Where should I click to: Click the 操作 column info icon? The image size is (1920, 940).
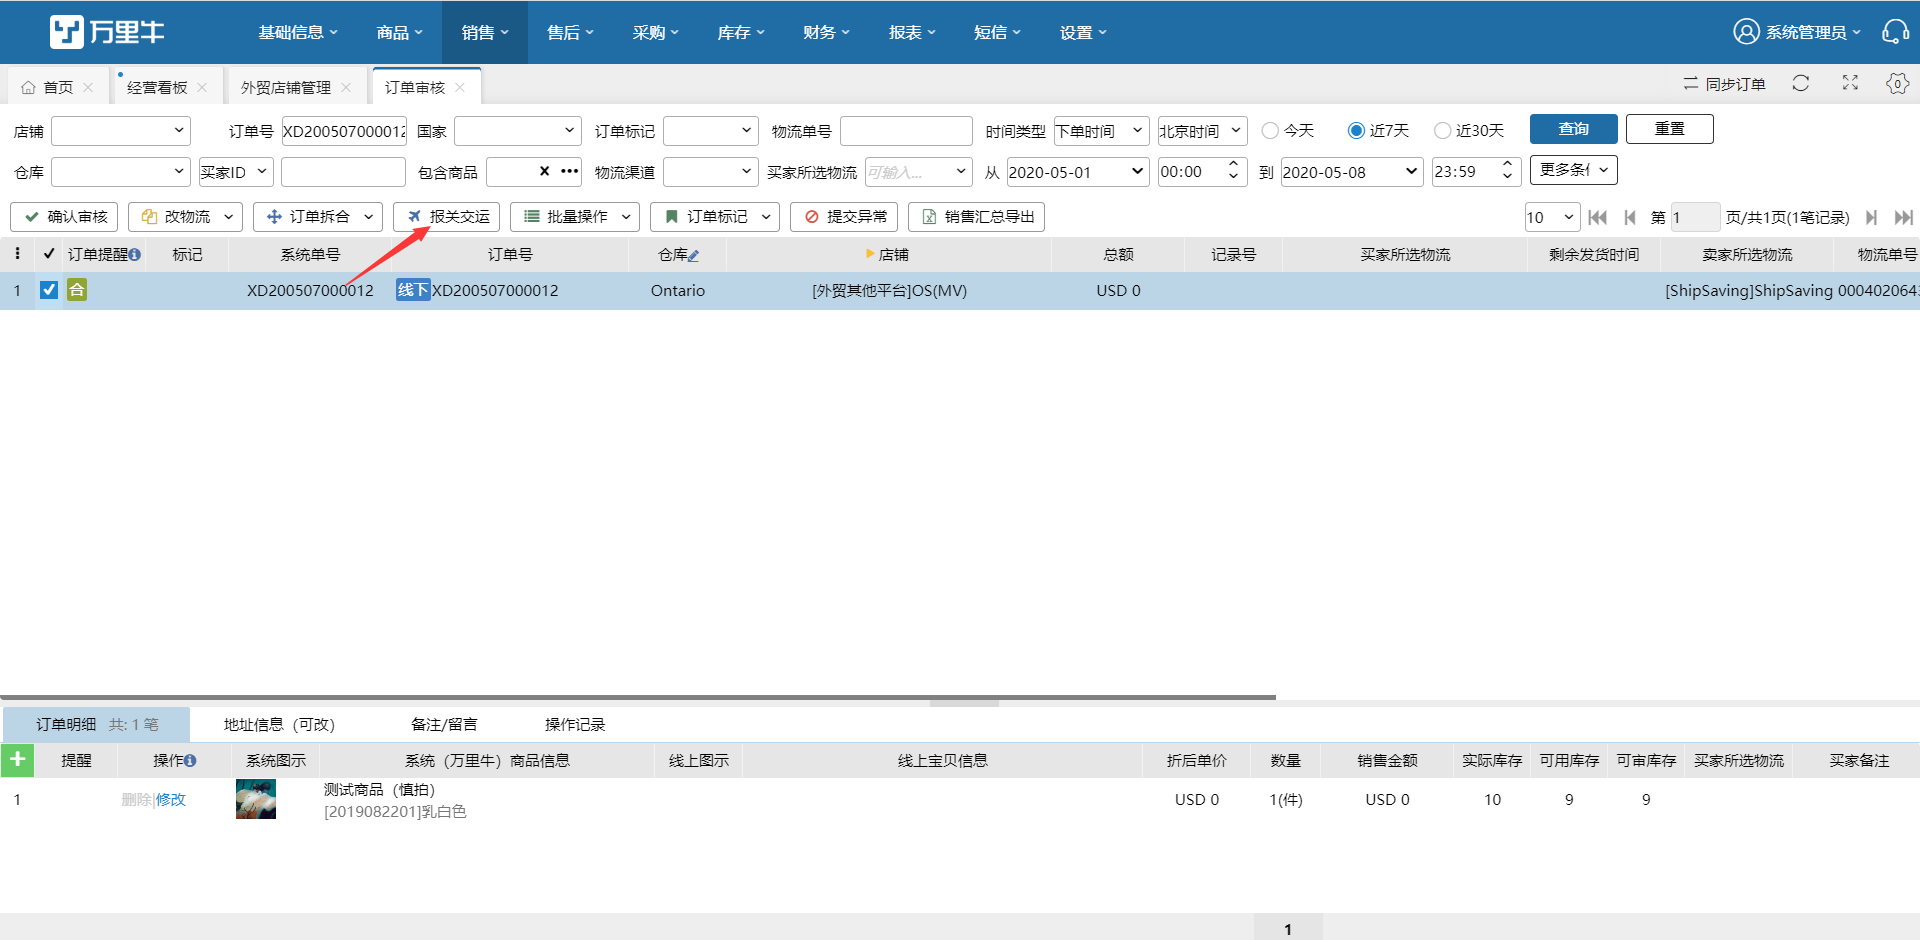[190, 761]
